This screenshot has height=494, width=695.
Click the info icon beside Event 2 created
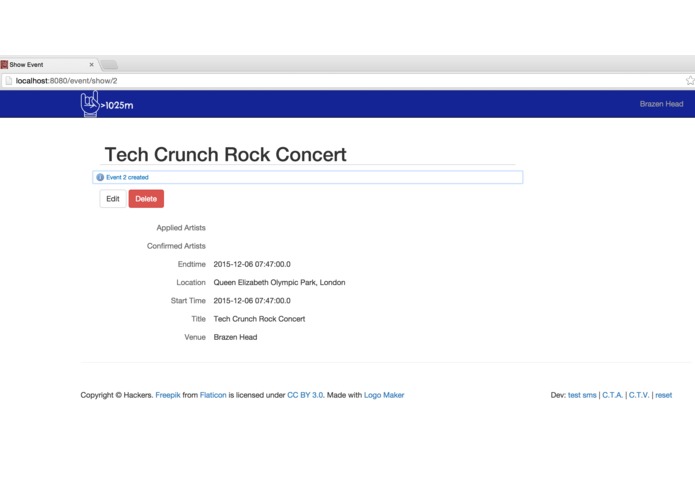100,177
